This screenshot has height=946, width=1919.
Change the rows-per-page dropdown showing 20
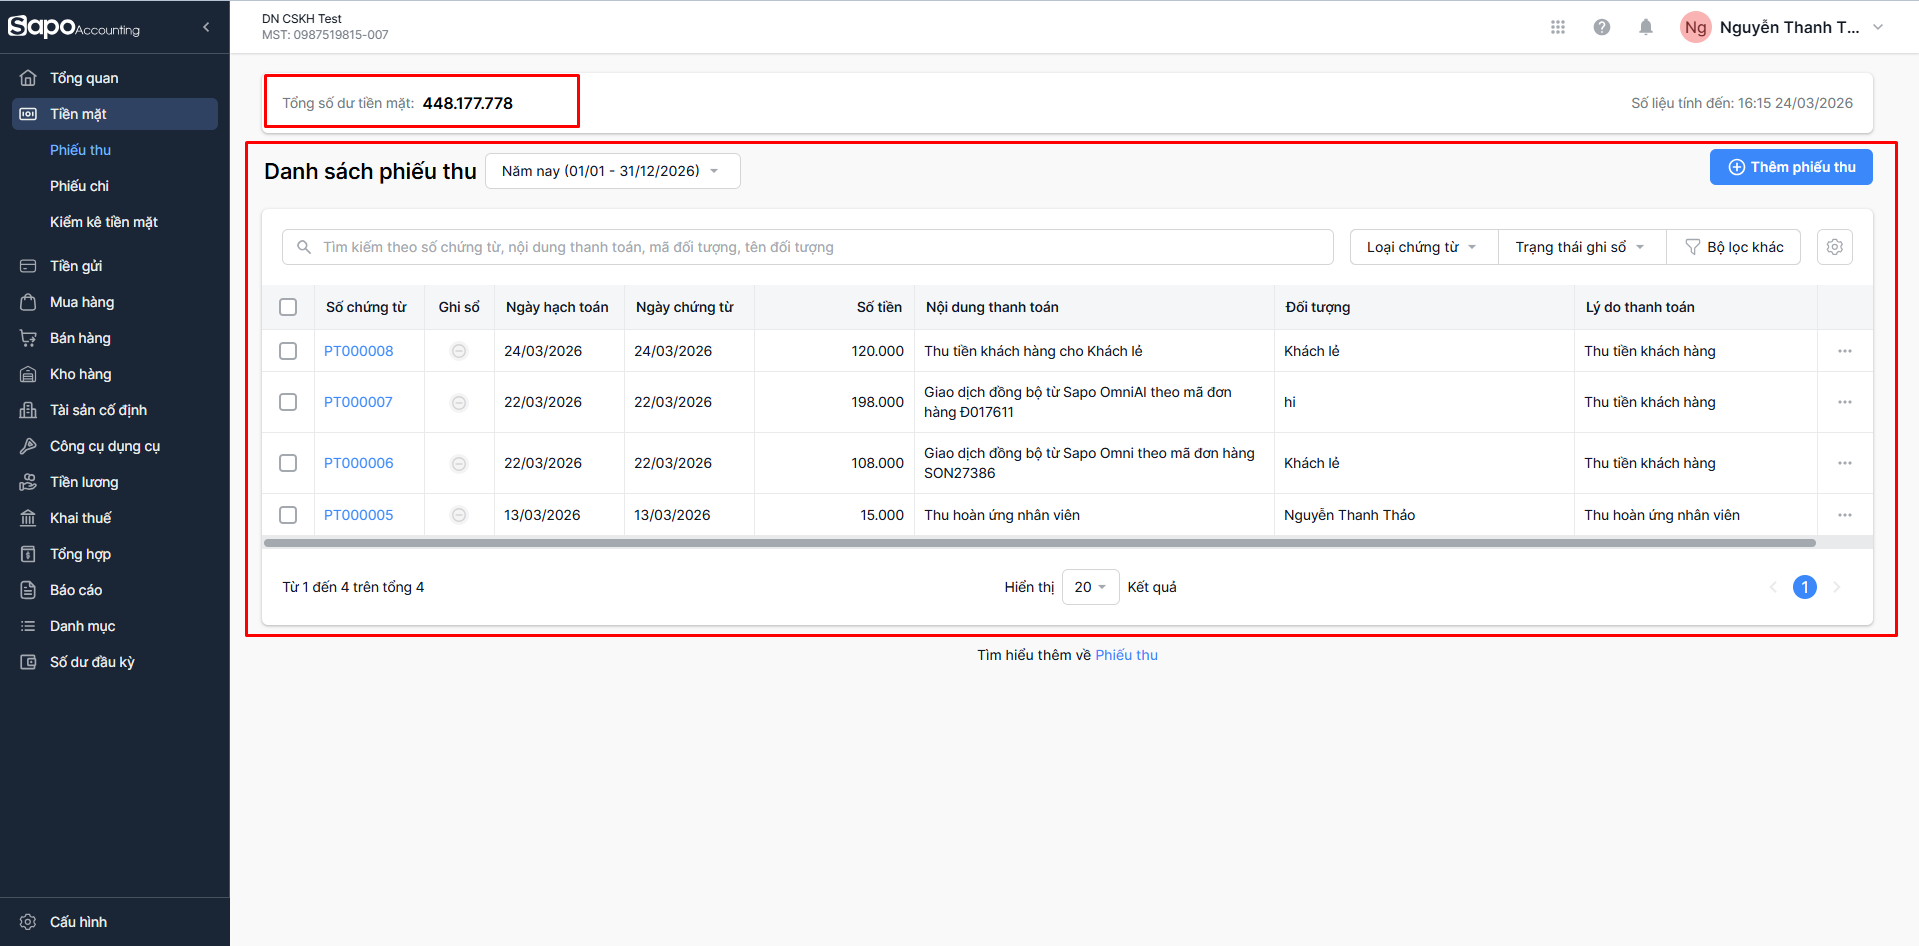point(1090,587)
